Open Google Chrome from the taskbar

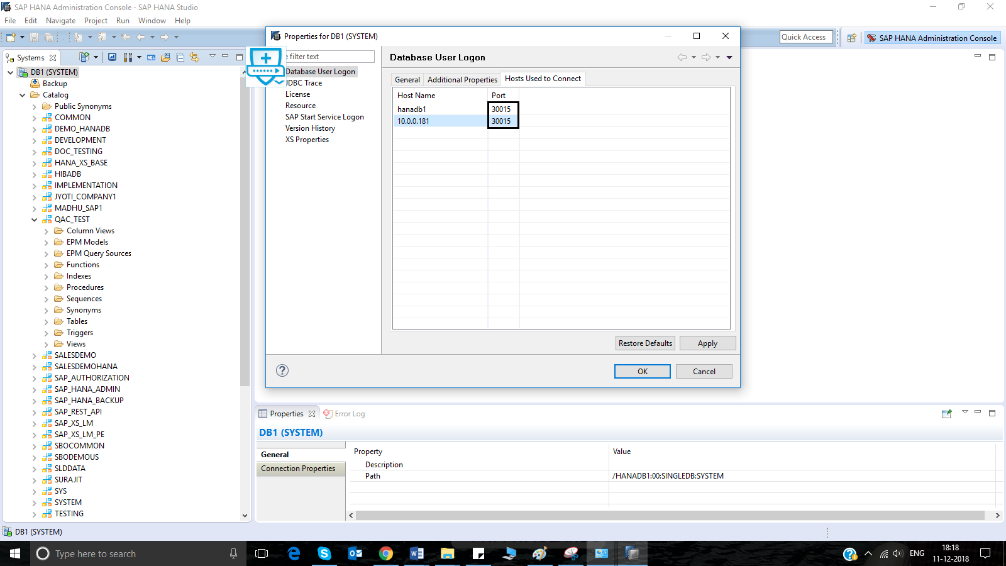click(x=386, y=553)
